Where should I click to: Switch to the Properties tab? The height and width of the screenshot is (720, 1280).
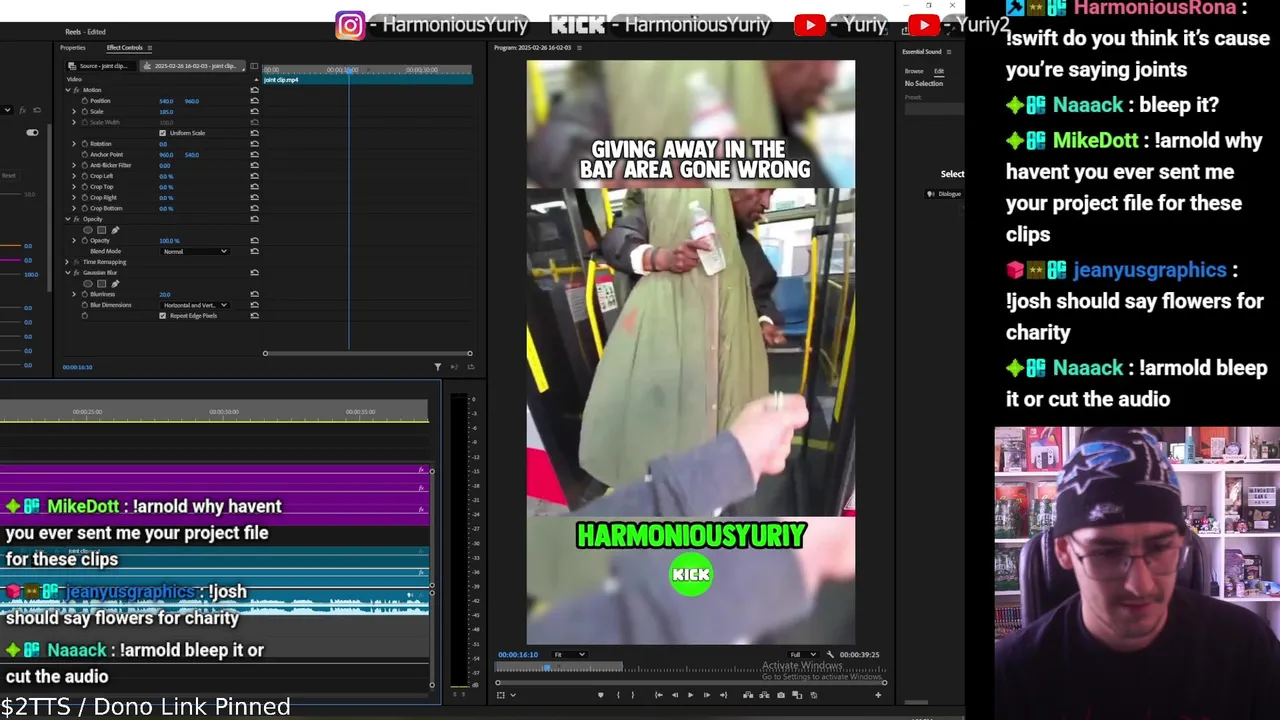click(73, 48)
